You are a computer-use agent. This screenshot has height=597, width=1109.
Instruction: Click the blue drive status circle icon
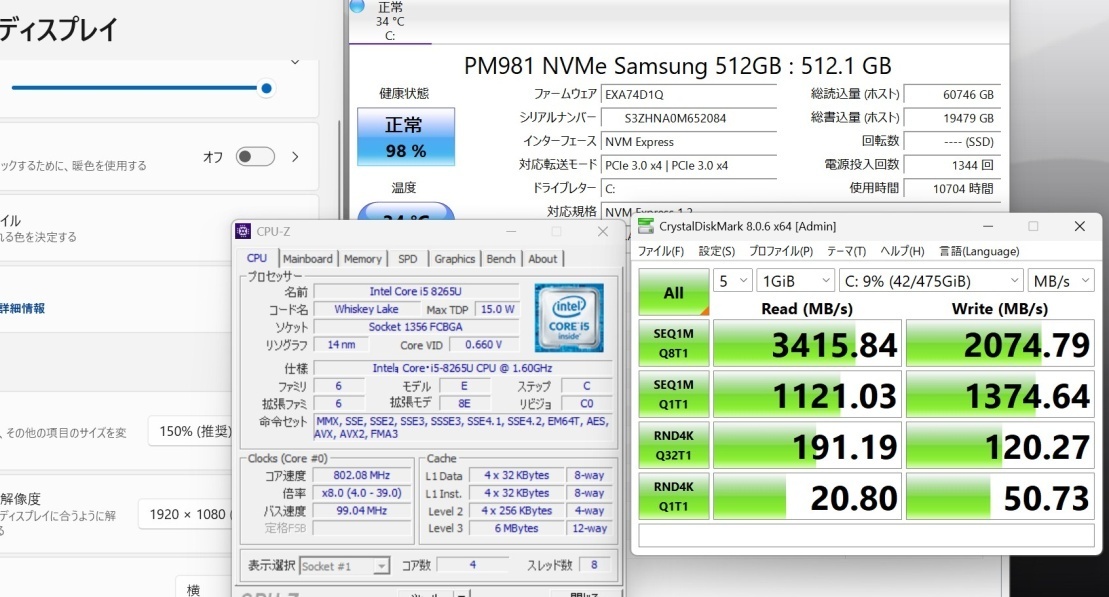[x=357, y=6]
